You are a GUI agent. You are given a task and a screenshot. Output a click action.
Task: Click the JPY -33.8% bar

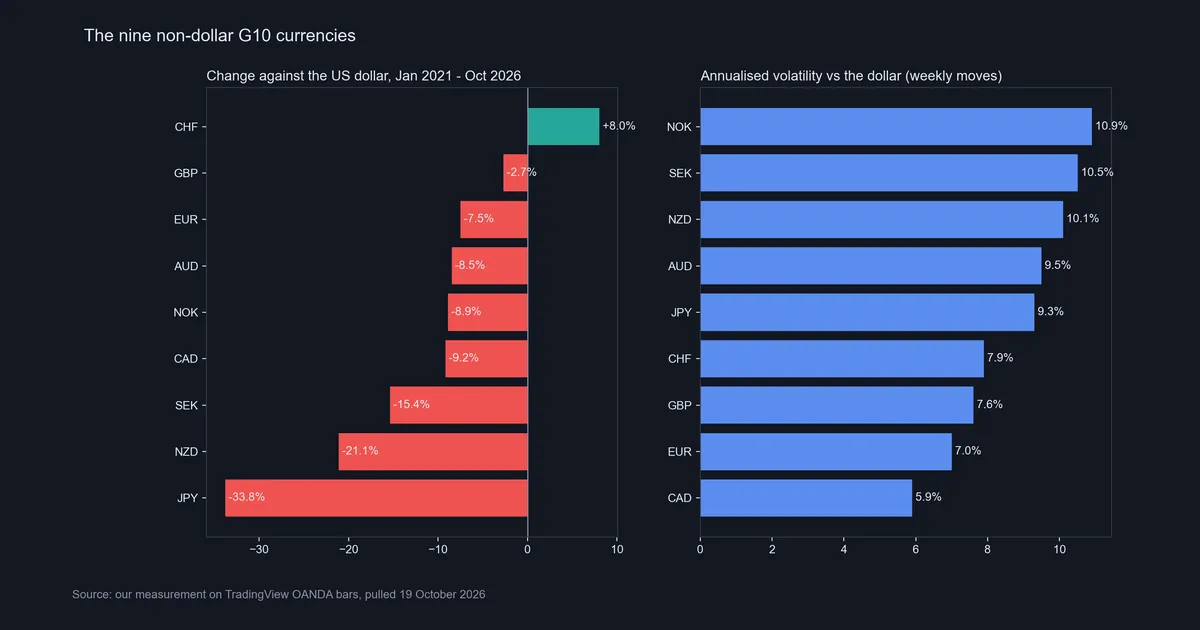[x=377, y=498]
